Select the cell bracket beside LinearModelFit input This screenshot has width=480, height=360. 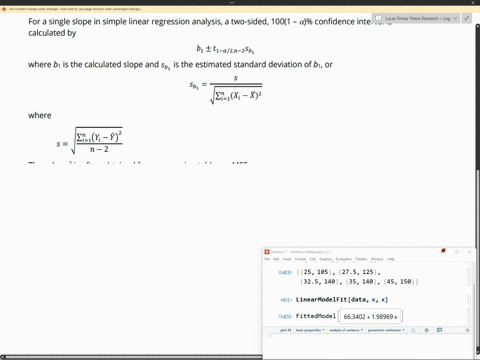coord(468,300)
